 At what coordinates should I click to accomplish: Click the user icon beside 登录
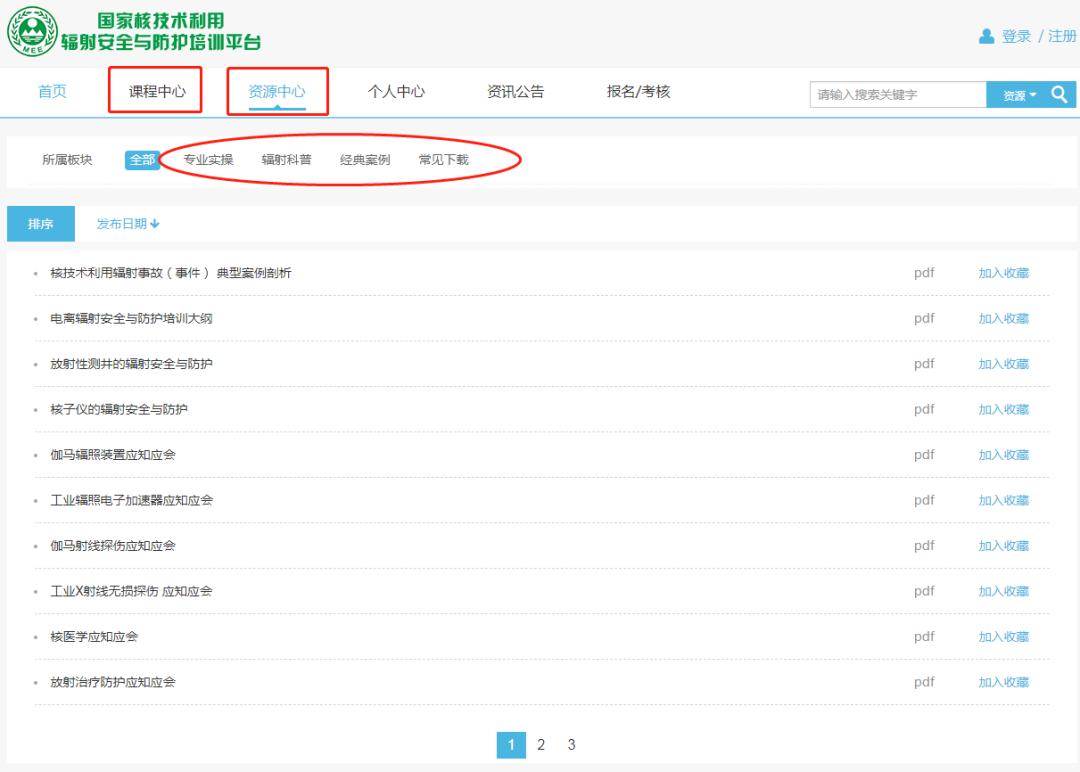tap(983, 36)
